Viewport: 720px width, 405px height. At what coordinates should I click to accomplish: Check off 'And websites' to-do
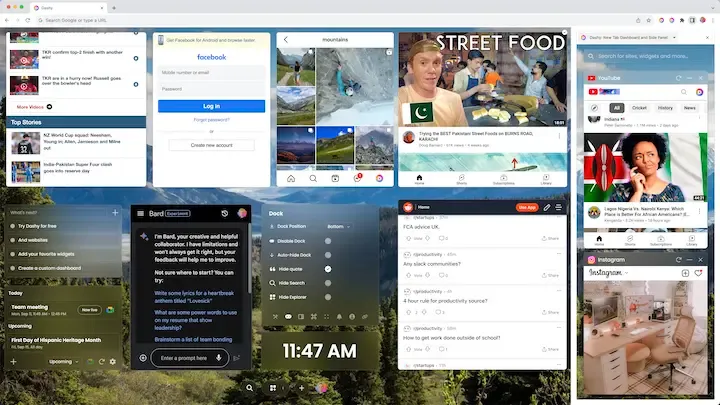[12, 240]
